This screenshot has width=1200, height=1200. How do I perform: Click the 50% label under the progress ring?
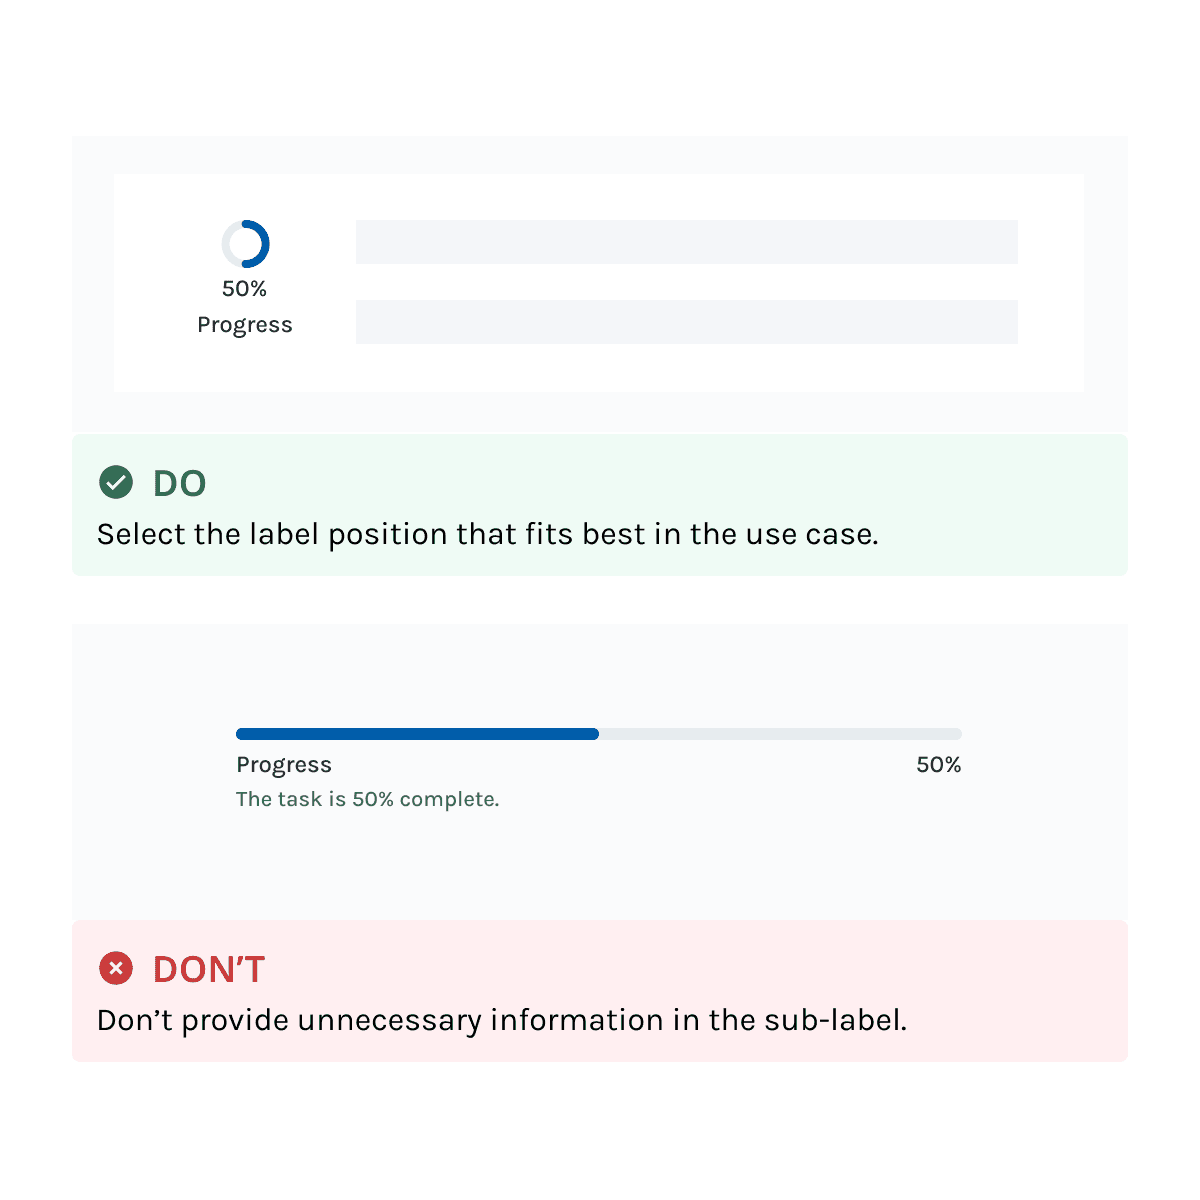[x=245, y=289]
